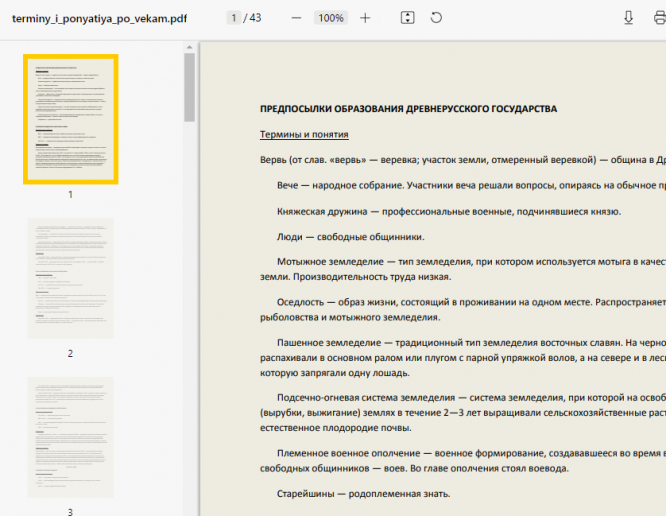This screenshot has height=516, width=666.
Task: Go to page 3 thumbnail
Action: point(70,437)
